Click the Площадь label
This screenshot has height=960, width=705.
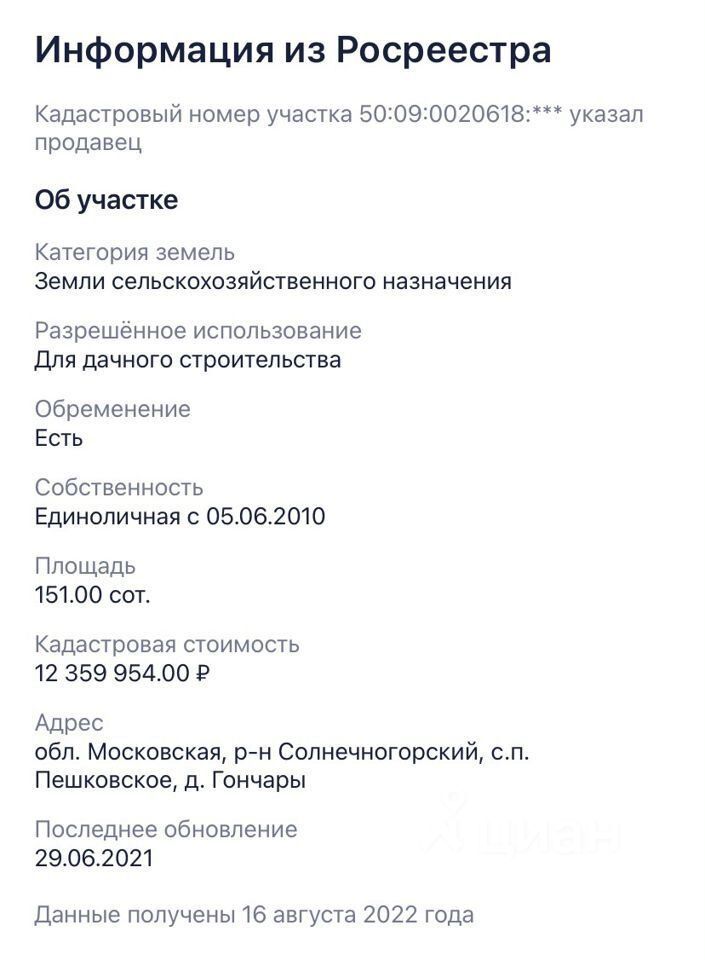click(85, 566)
